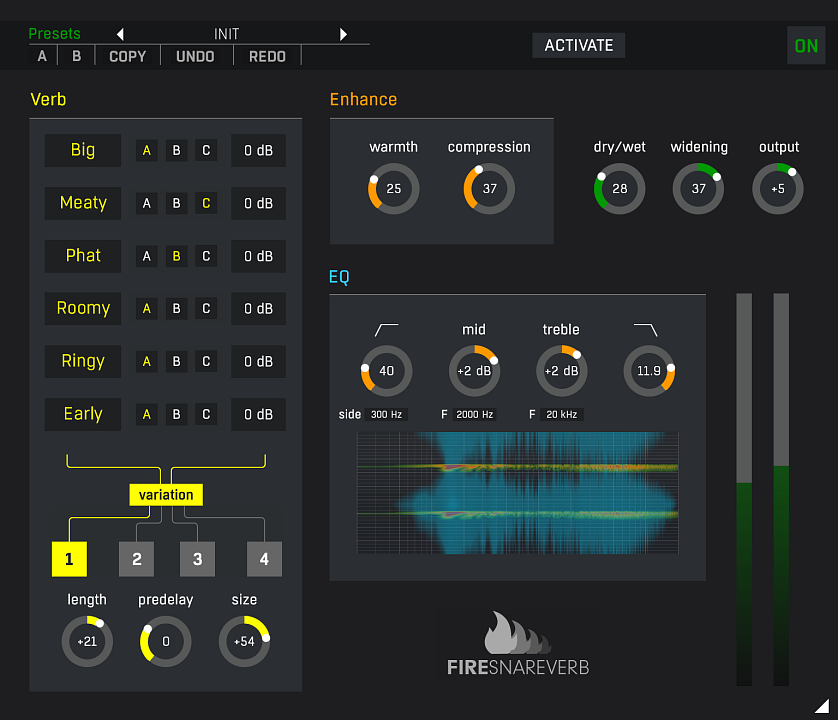Click the size knob

click(x=244, y=641)
